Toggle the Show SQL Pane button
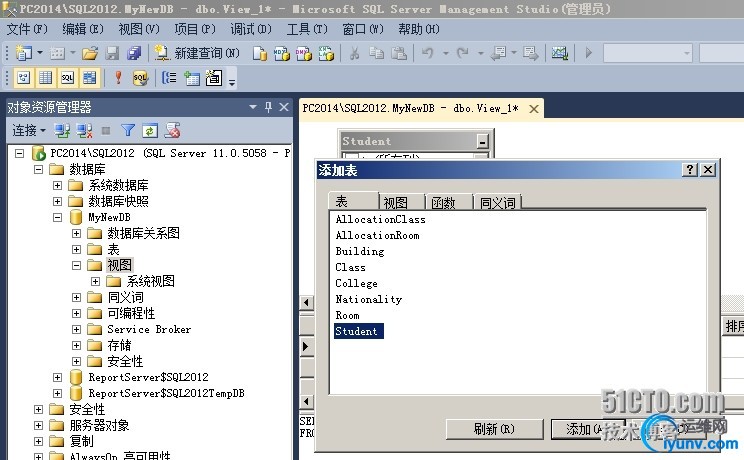 (67, 77)
